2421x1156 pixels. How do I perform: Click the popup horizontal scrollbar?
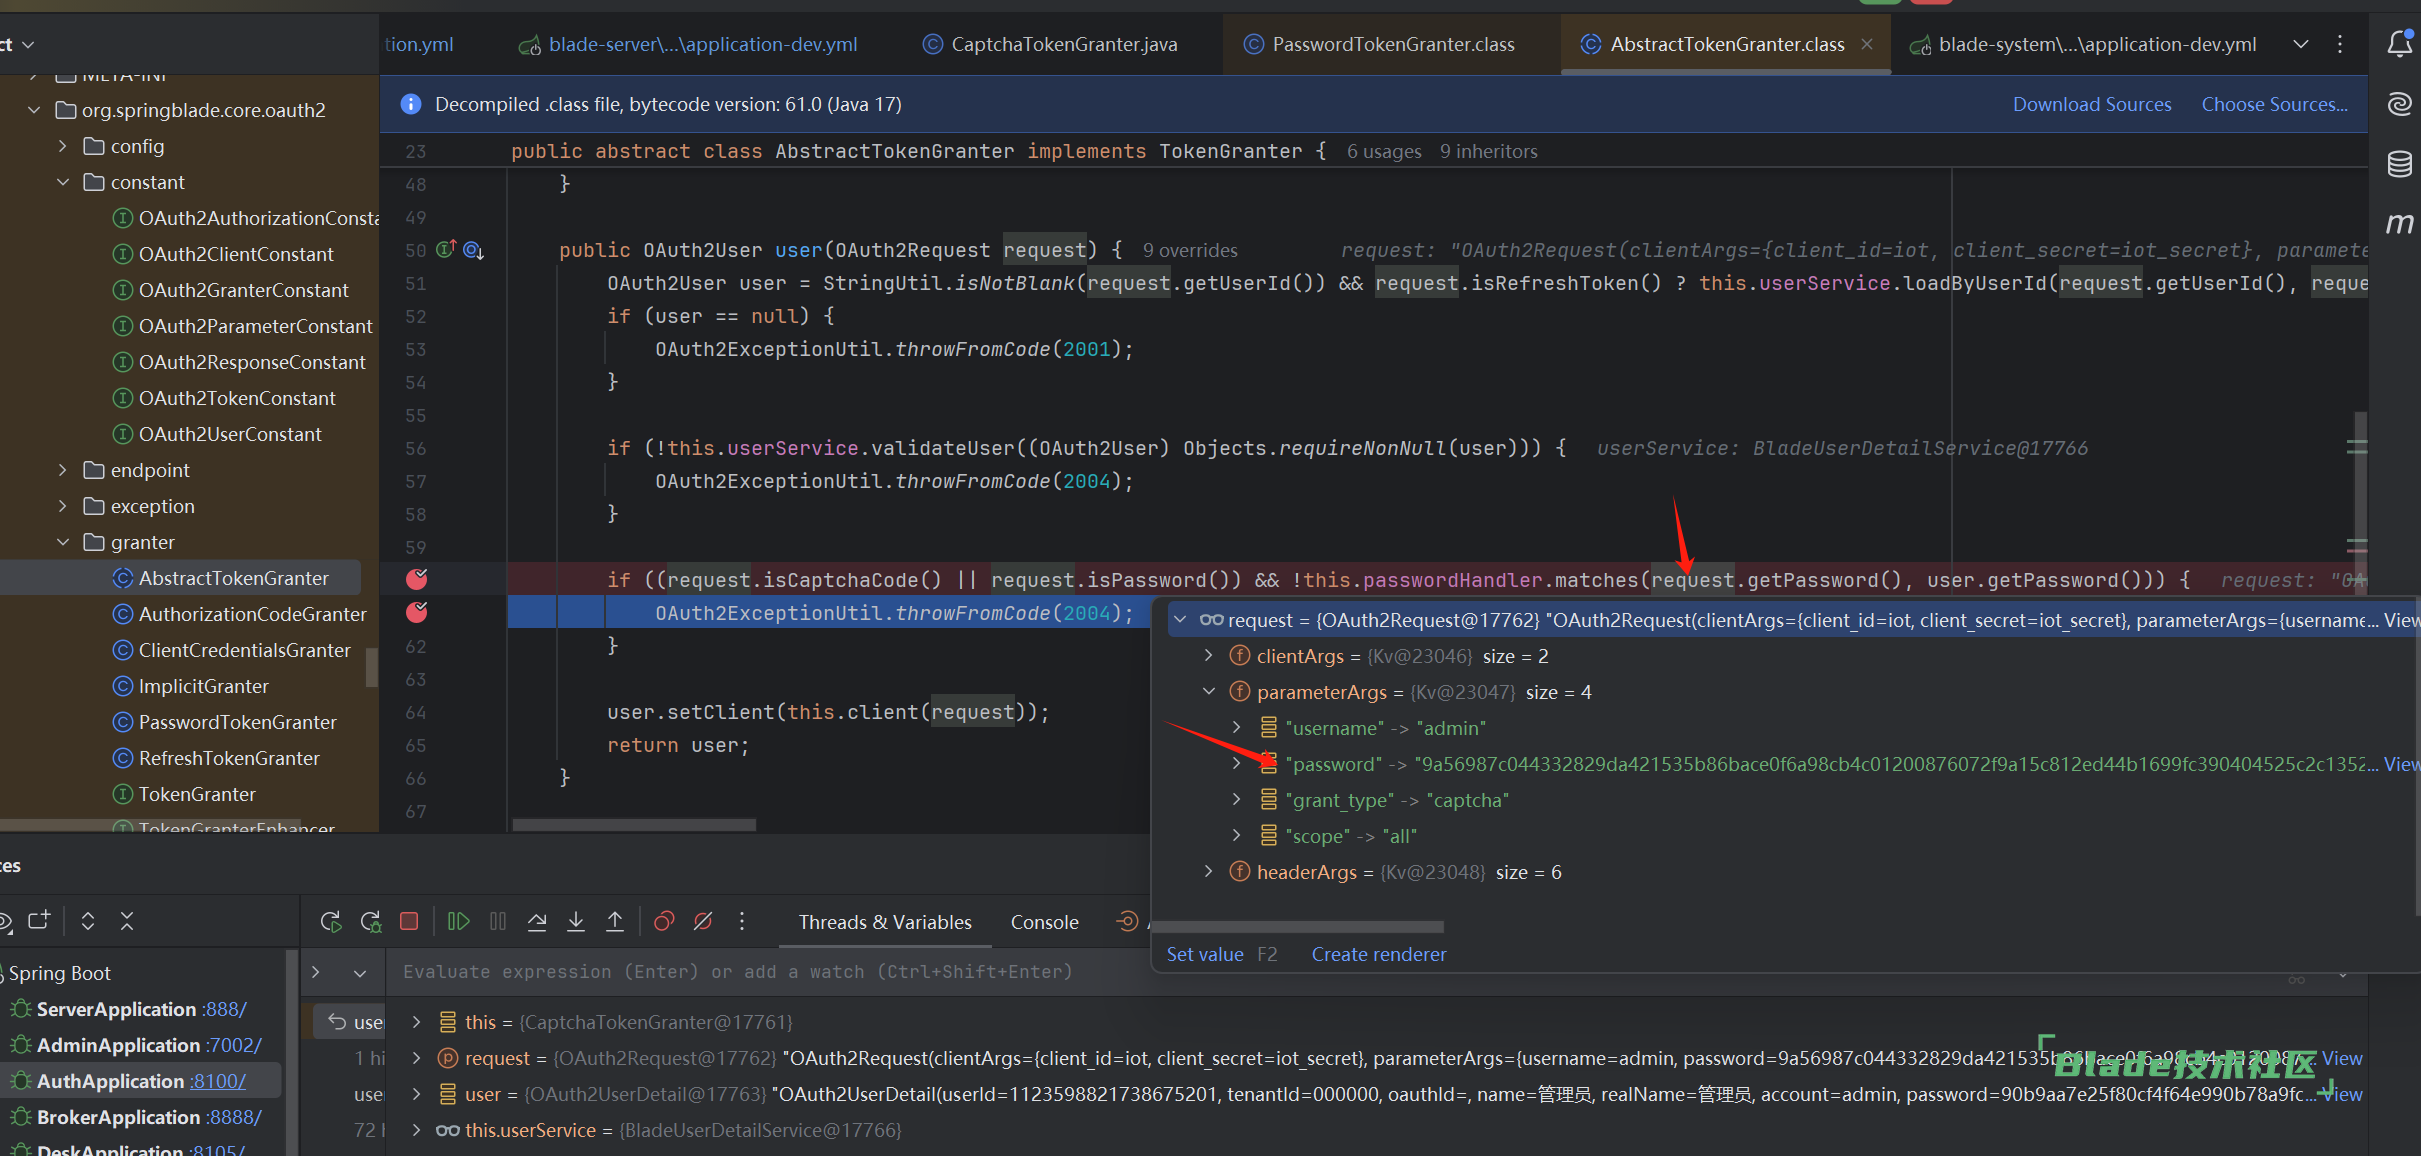[x=1299, y=926]
